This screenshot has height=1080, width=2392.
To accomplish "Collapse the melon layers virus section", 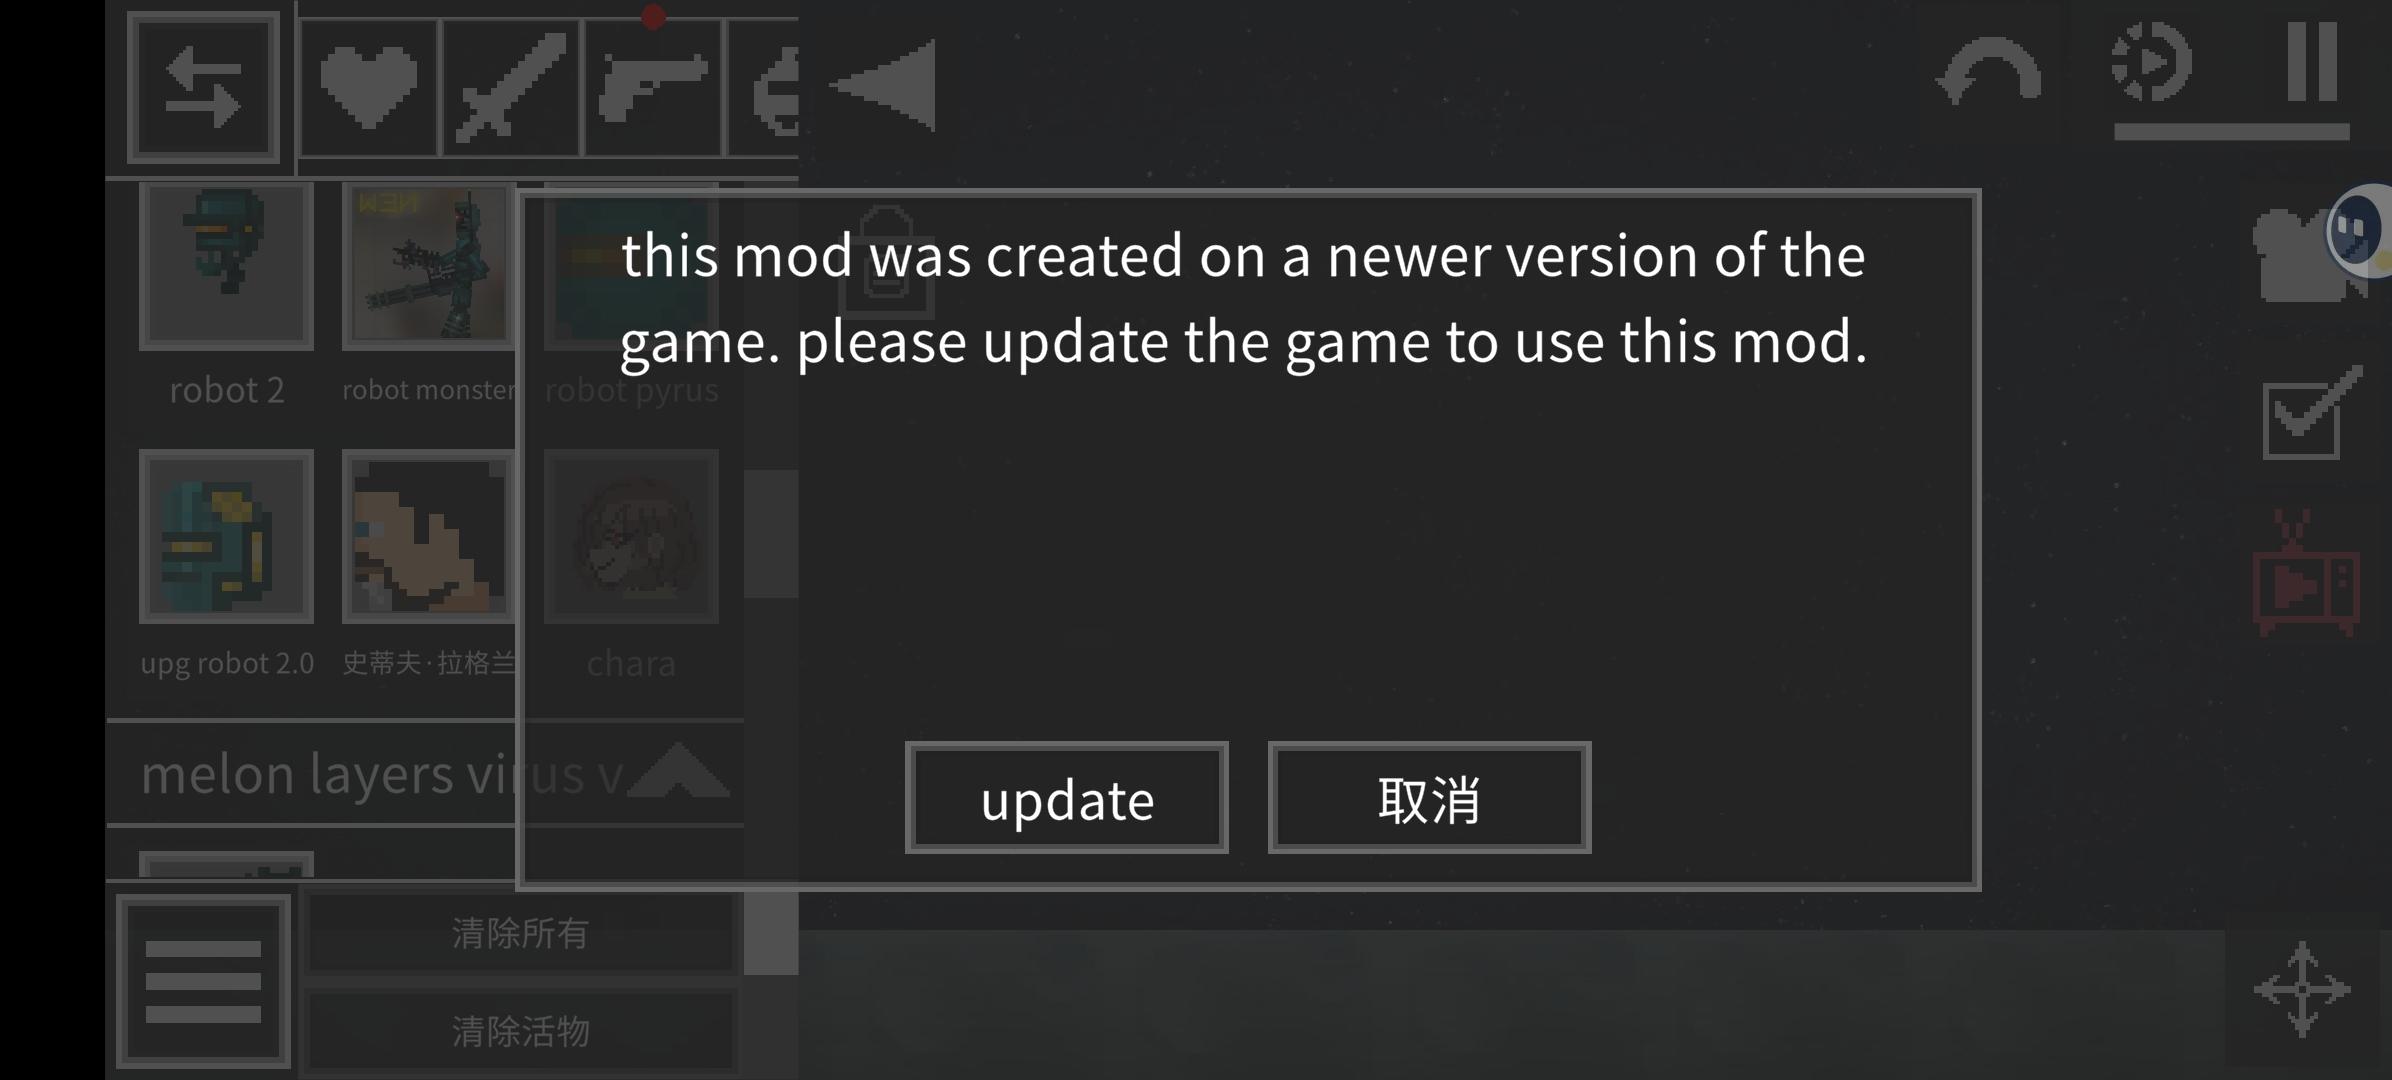I will coord(680,772).
